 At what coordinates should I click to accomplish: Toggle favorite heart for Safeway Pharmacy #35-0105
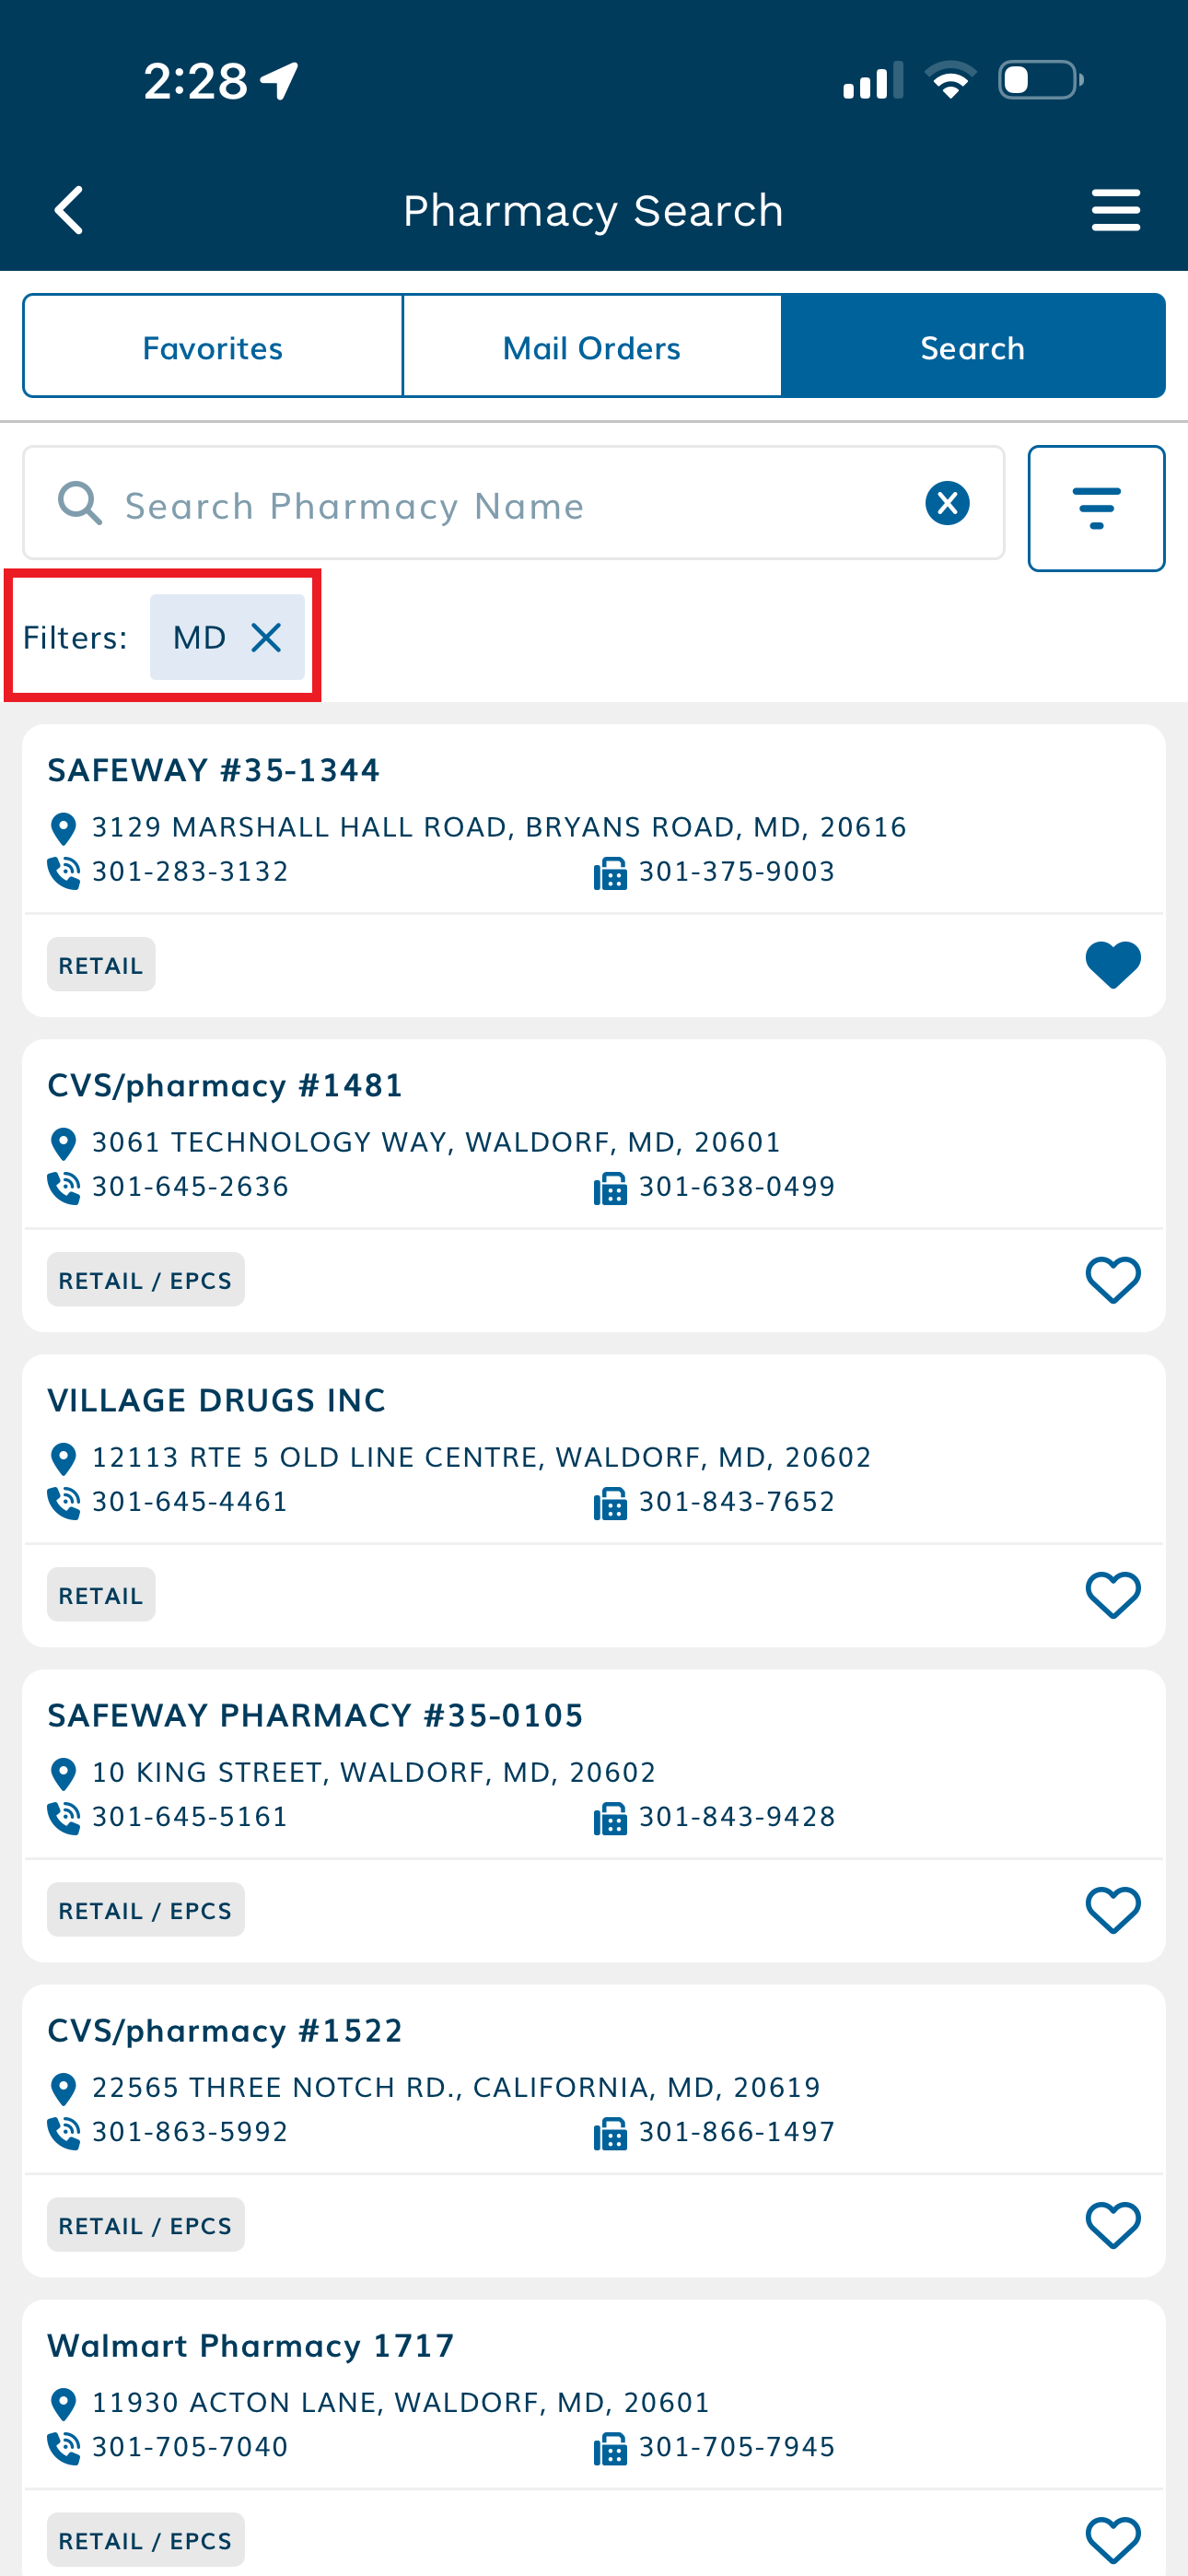(x=1112, y=1910)
